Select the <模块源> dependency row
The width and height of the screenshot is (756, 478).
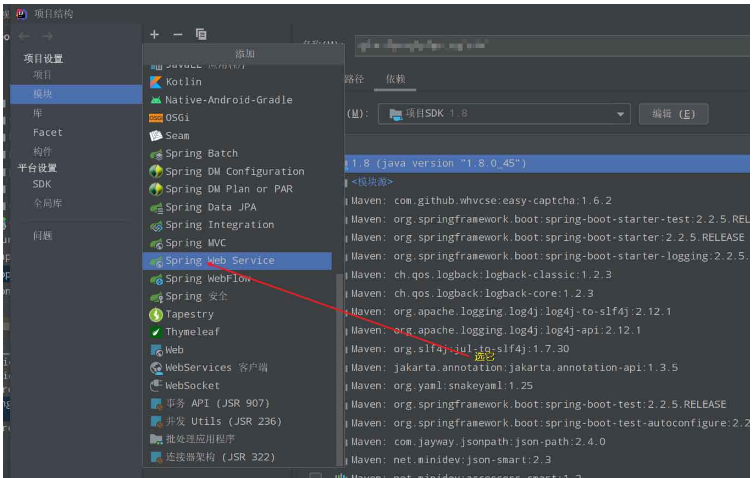[547, 182]
